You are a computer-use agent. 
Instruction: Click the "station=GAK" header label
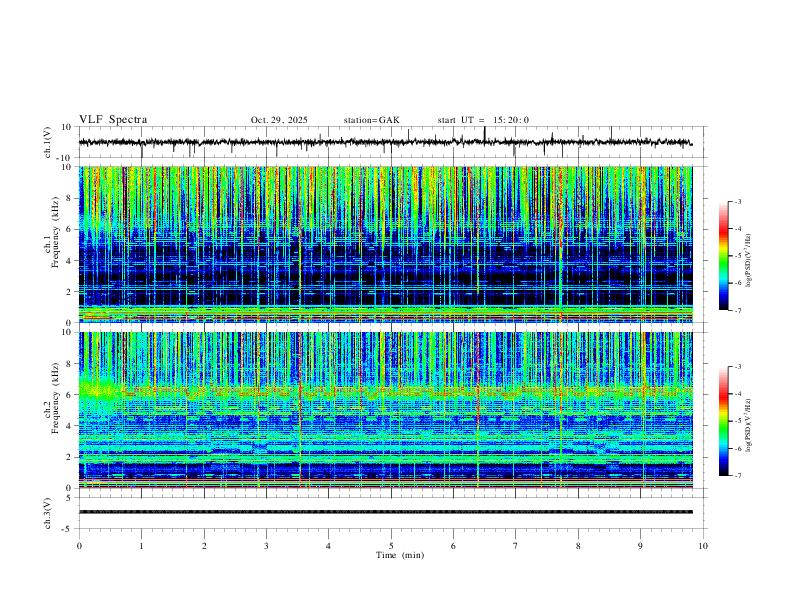[371, 120]
